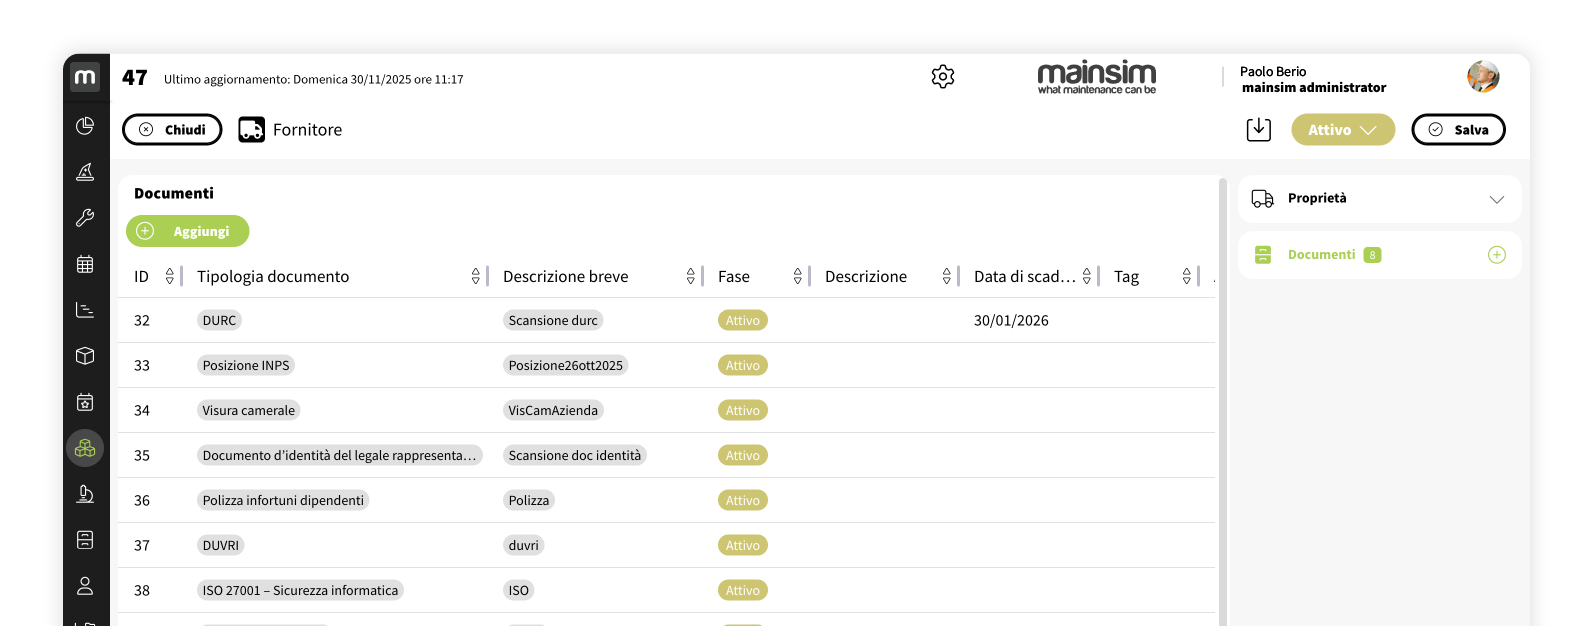Screen dimensions: 1587x626
Task: Open the Paolo Berio avatar thumbnail
Action: tap(1483, 77)
